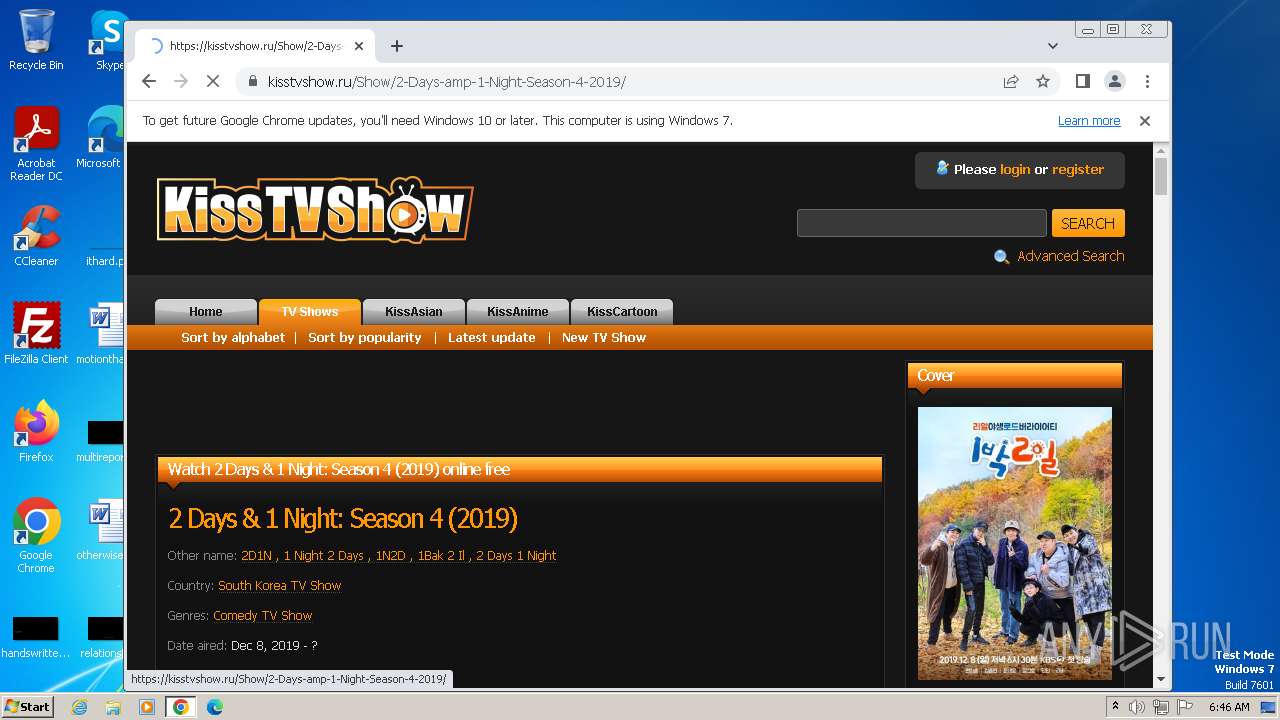Image resolution: width=1280 pixels, height=720 pixels.
Task: Open Chrome's three-dot menu
Action: pos(1147,82)
